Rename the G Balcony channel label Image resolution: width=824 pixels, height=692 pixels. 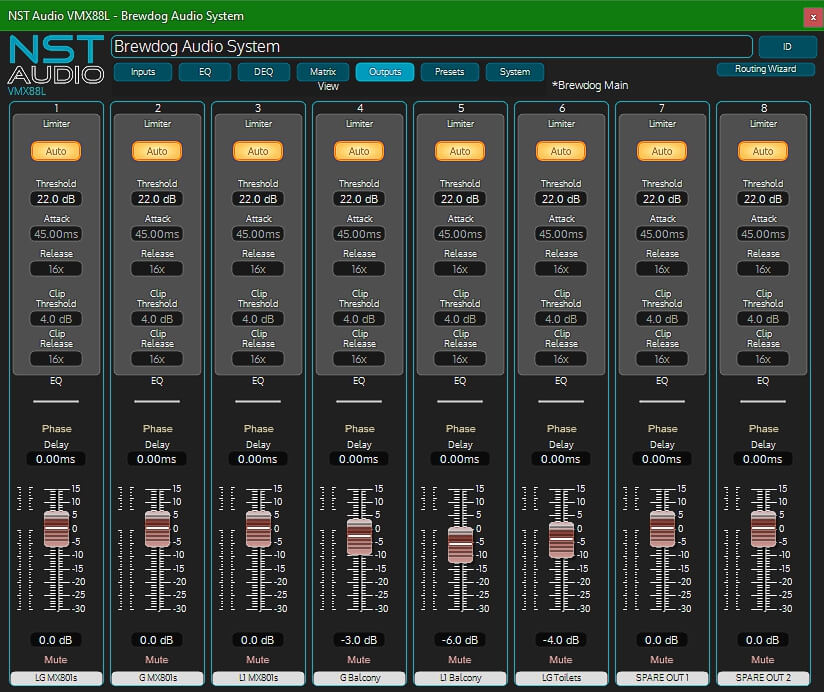point(359,678)
